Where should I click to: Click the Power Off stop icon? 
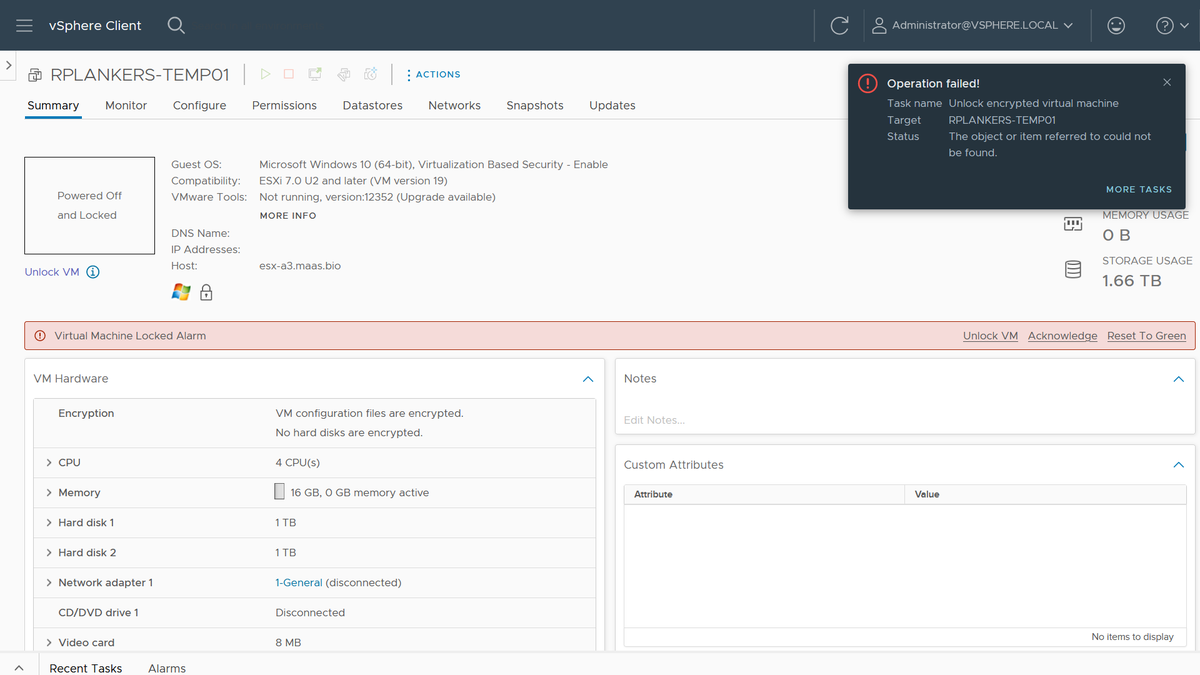click(289, 74)
